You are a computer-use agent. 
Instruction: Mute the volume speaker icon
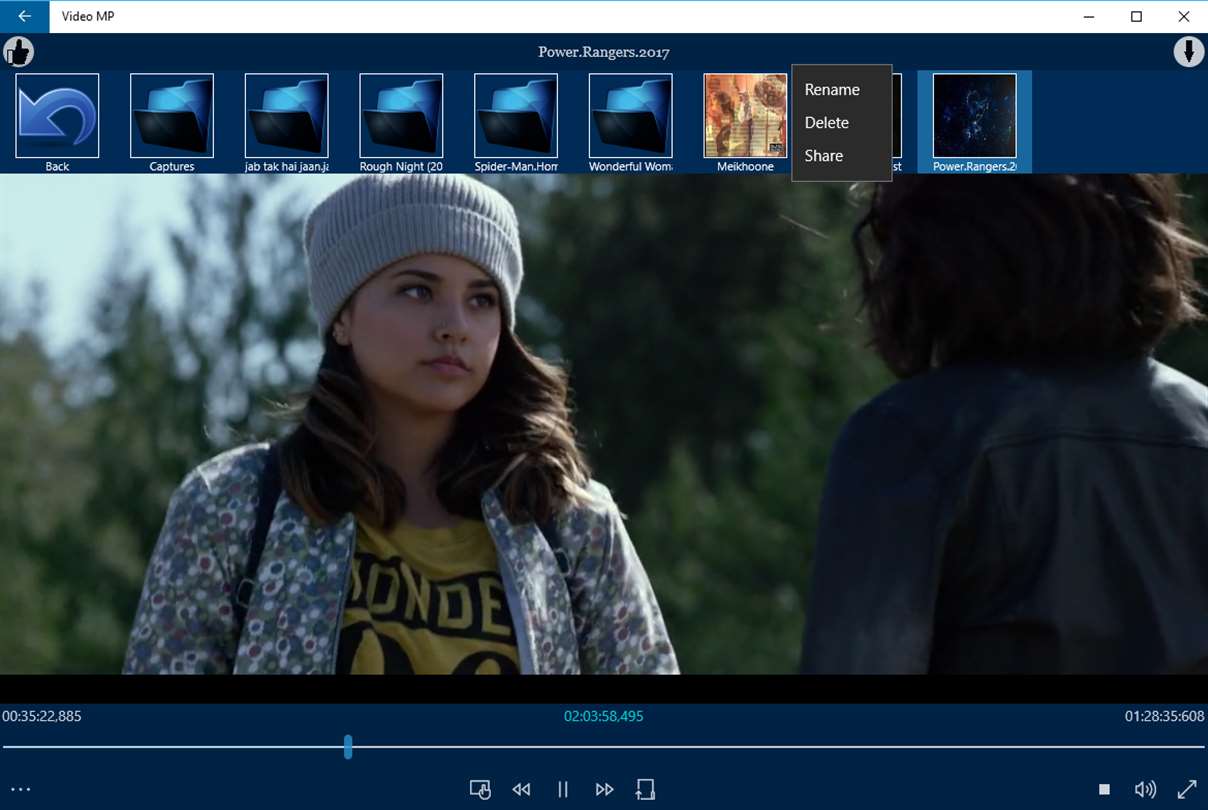coord(1145,789)
